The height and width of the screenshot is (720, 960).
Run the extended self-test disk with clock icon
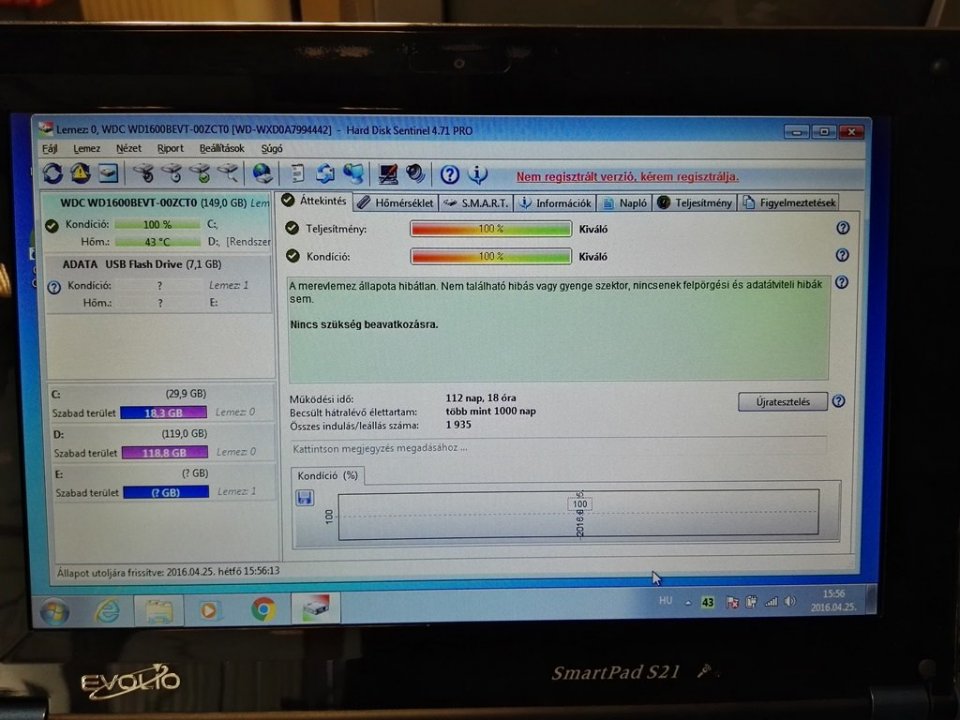click(172, 174)
